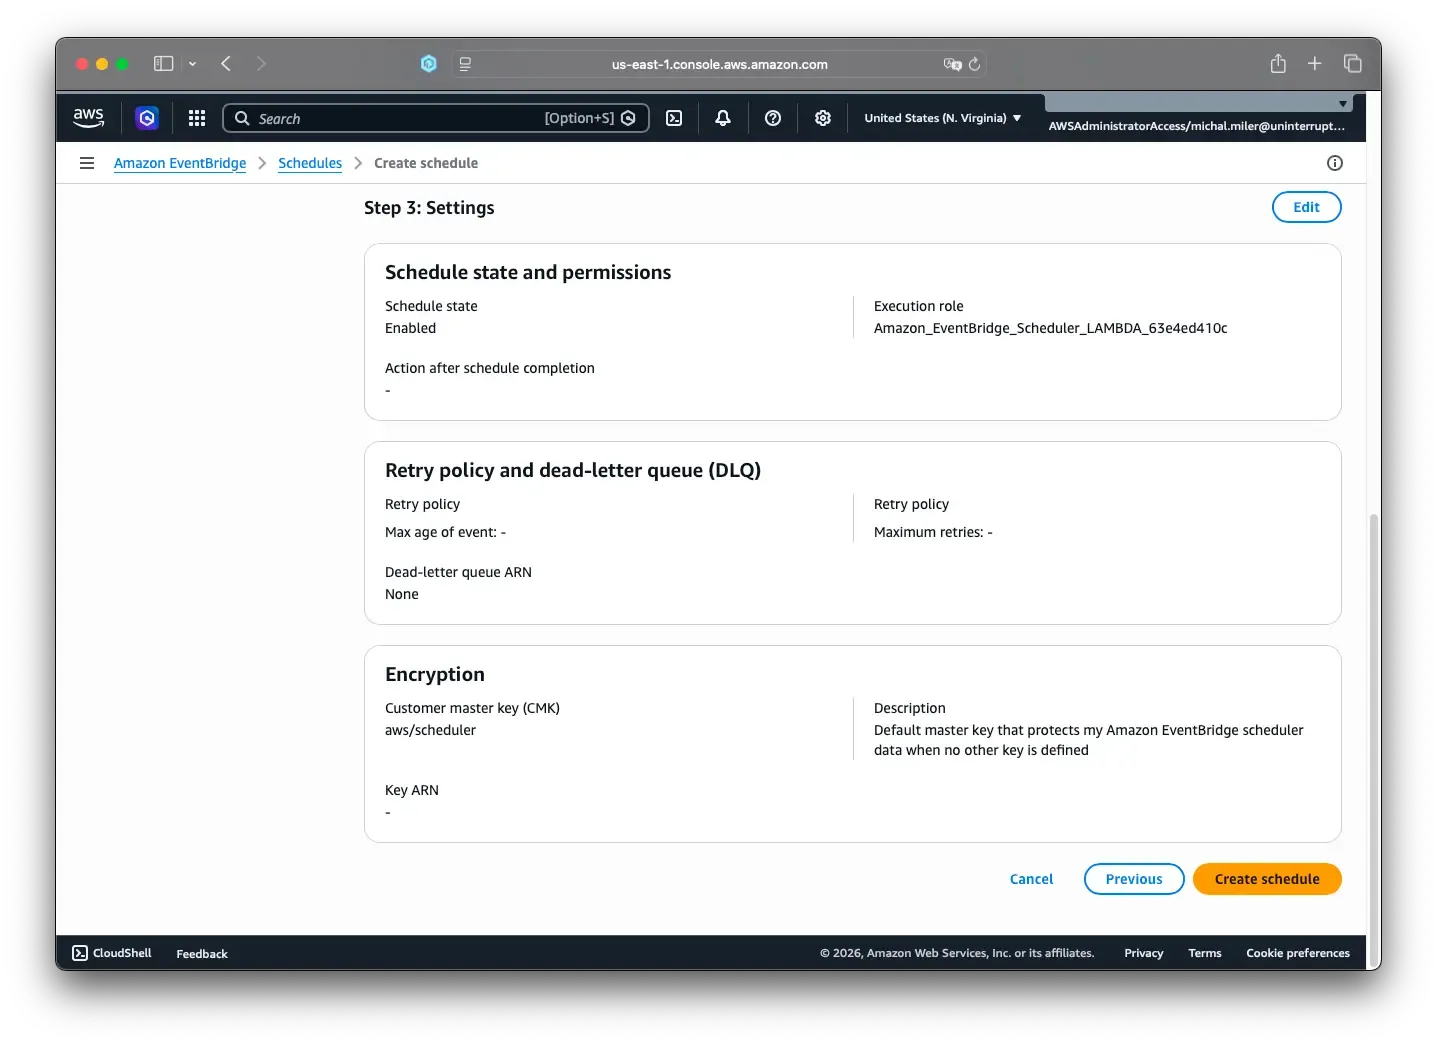Click the Create schedule breadcrumb text
The image size is (1437, 1044).
click(426, 163)
